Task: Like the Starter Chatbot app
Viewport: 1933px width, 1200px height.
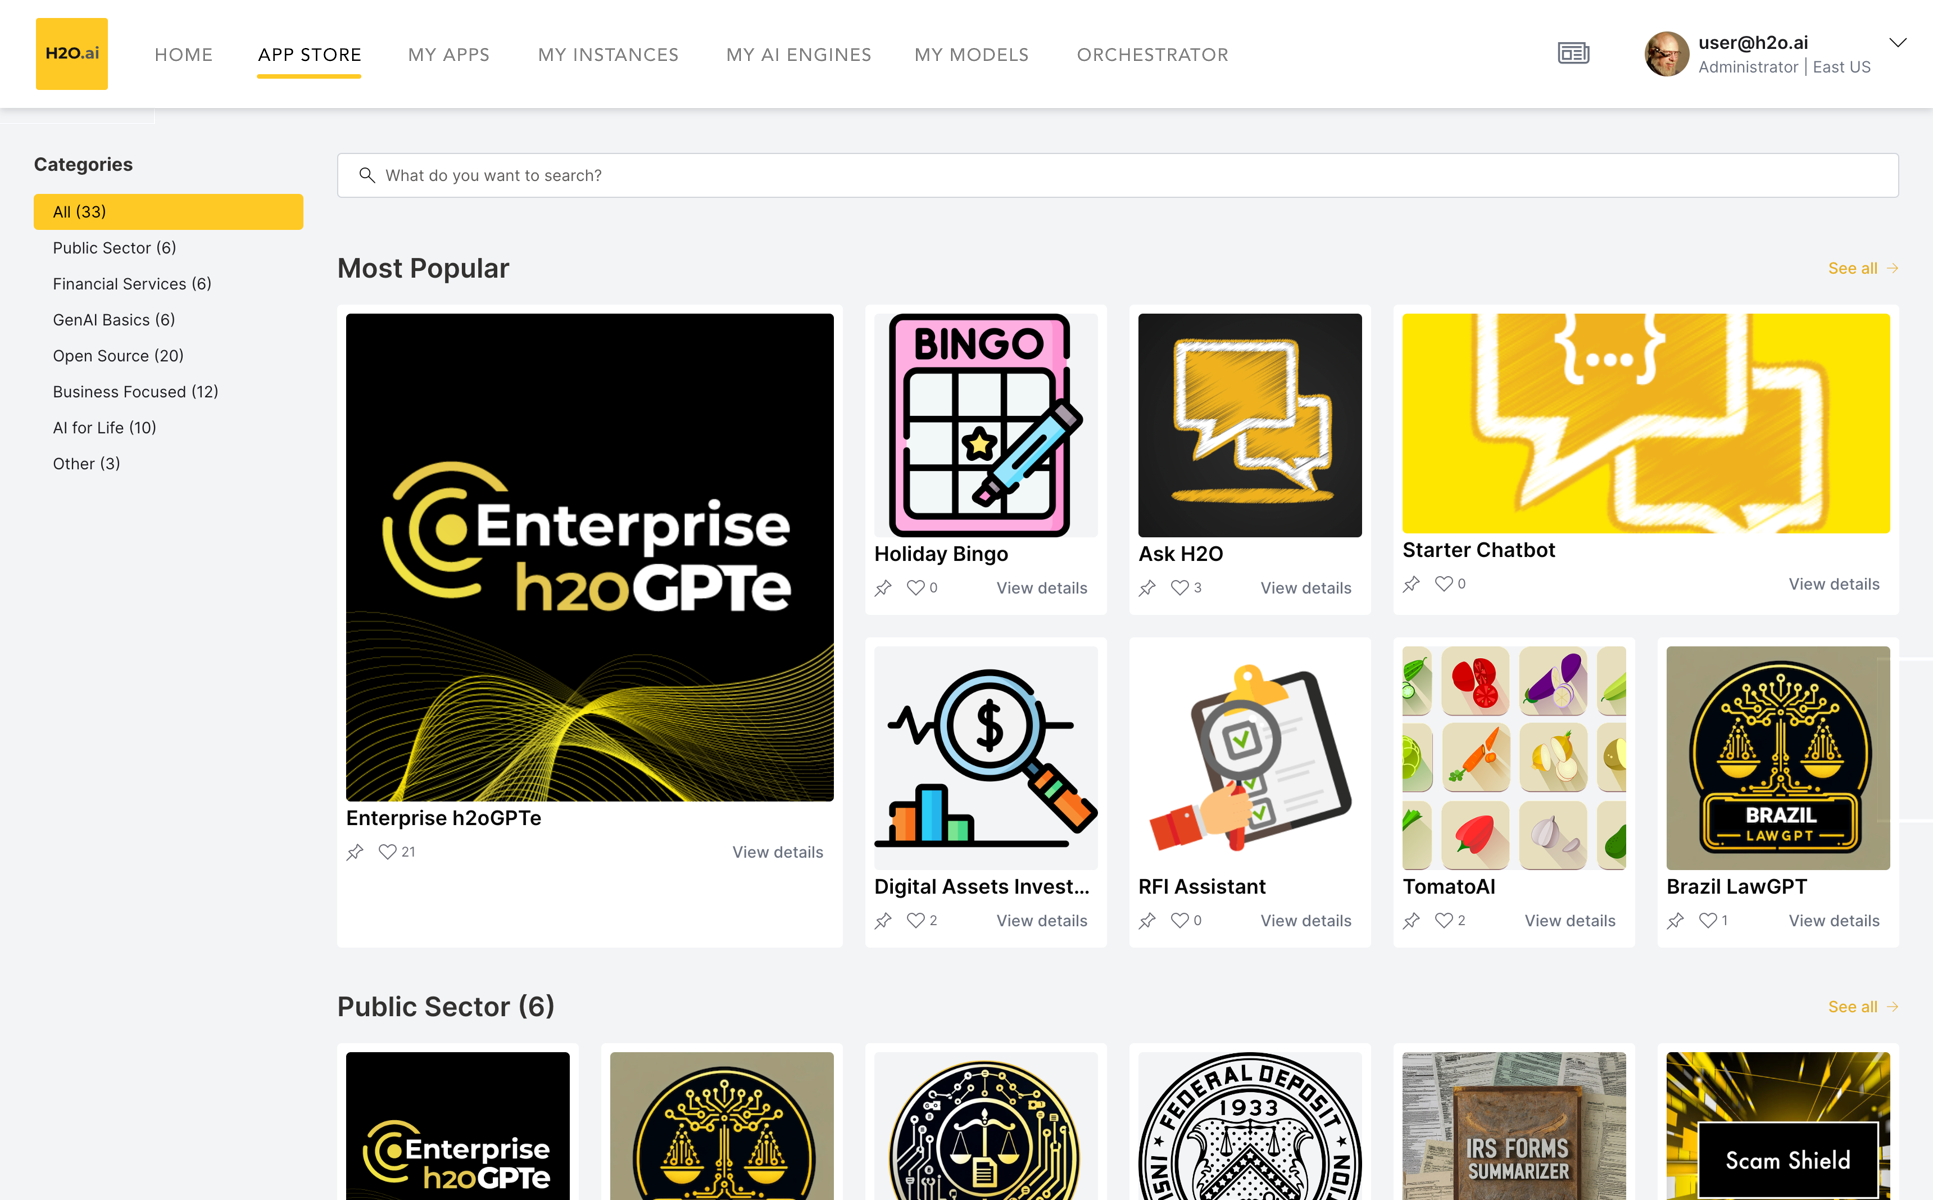Action: pyautogui.click(x=1443, y=584)
